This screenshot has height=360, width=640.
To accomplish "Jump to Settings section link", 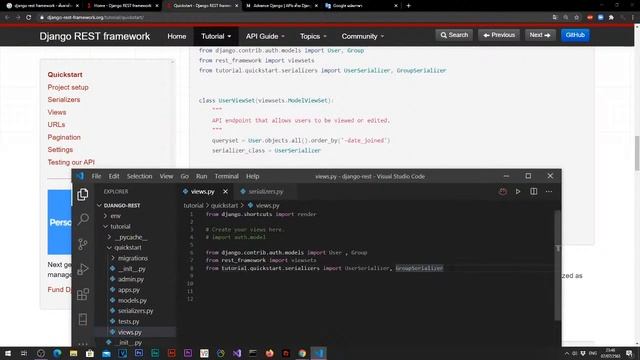I will pyautogui.click(x=60, y=150).
